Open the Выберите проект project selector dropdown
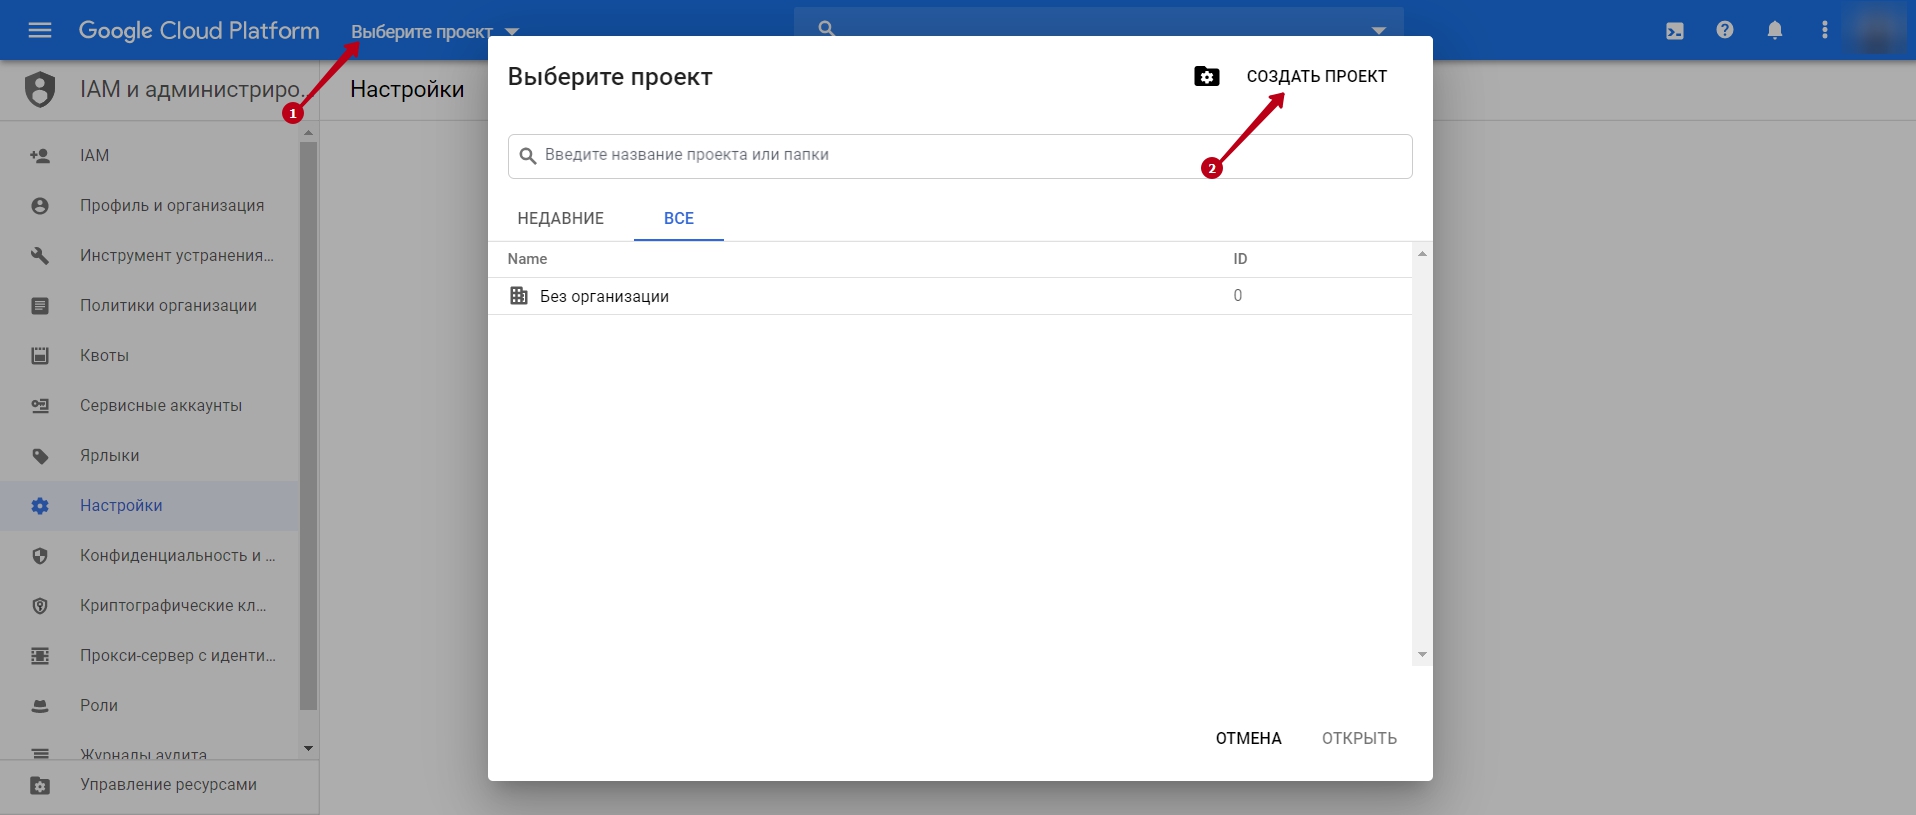 [x=435, y=32]
